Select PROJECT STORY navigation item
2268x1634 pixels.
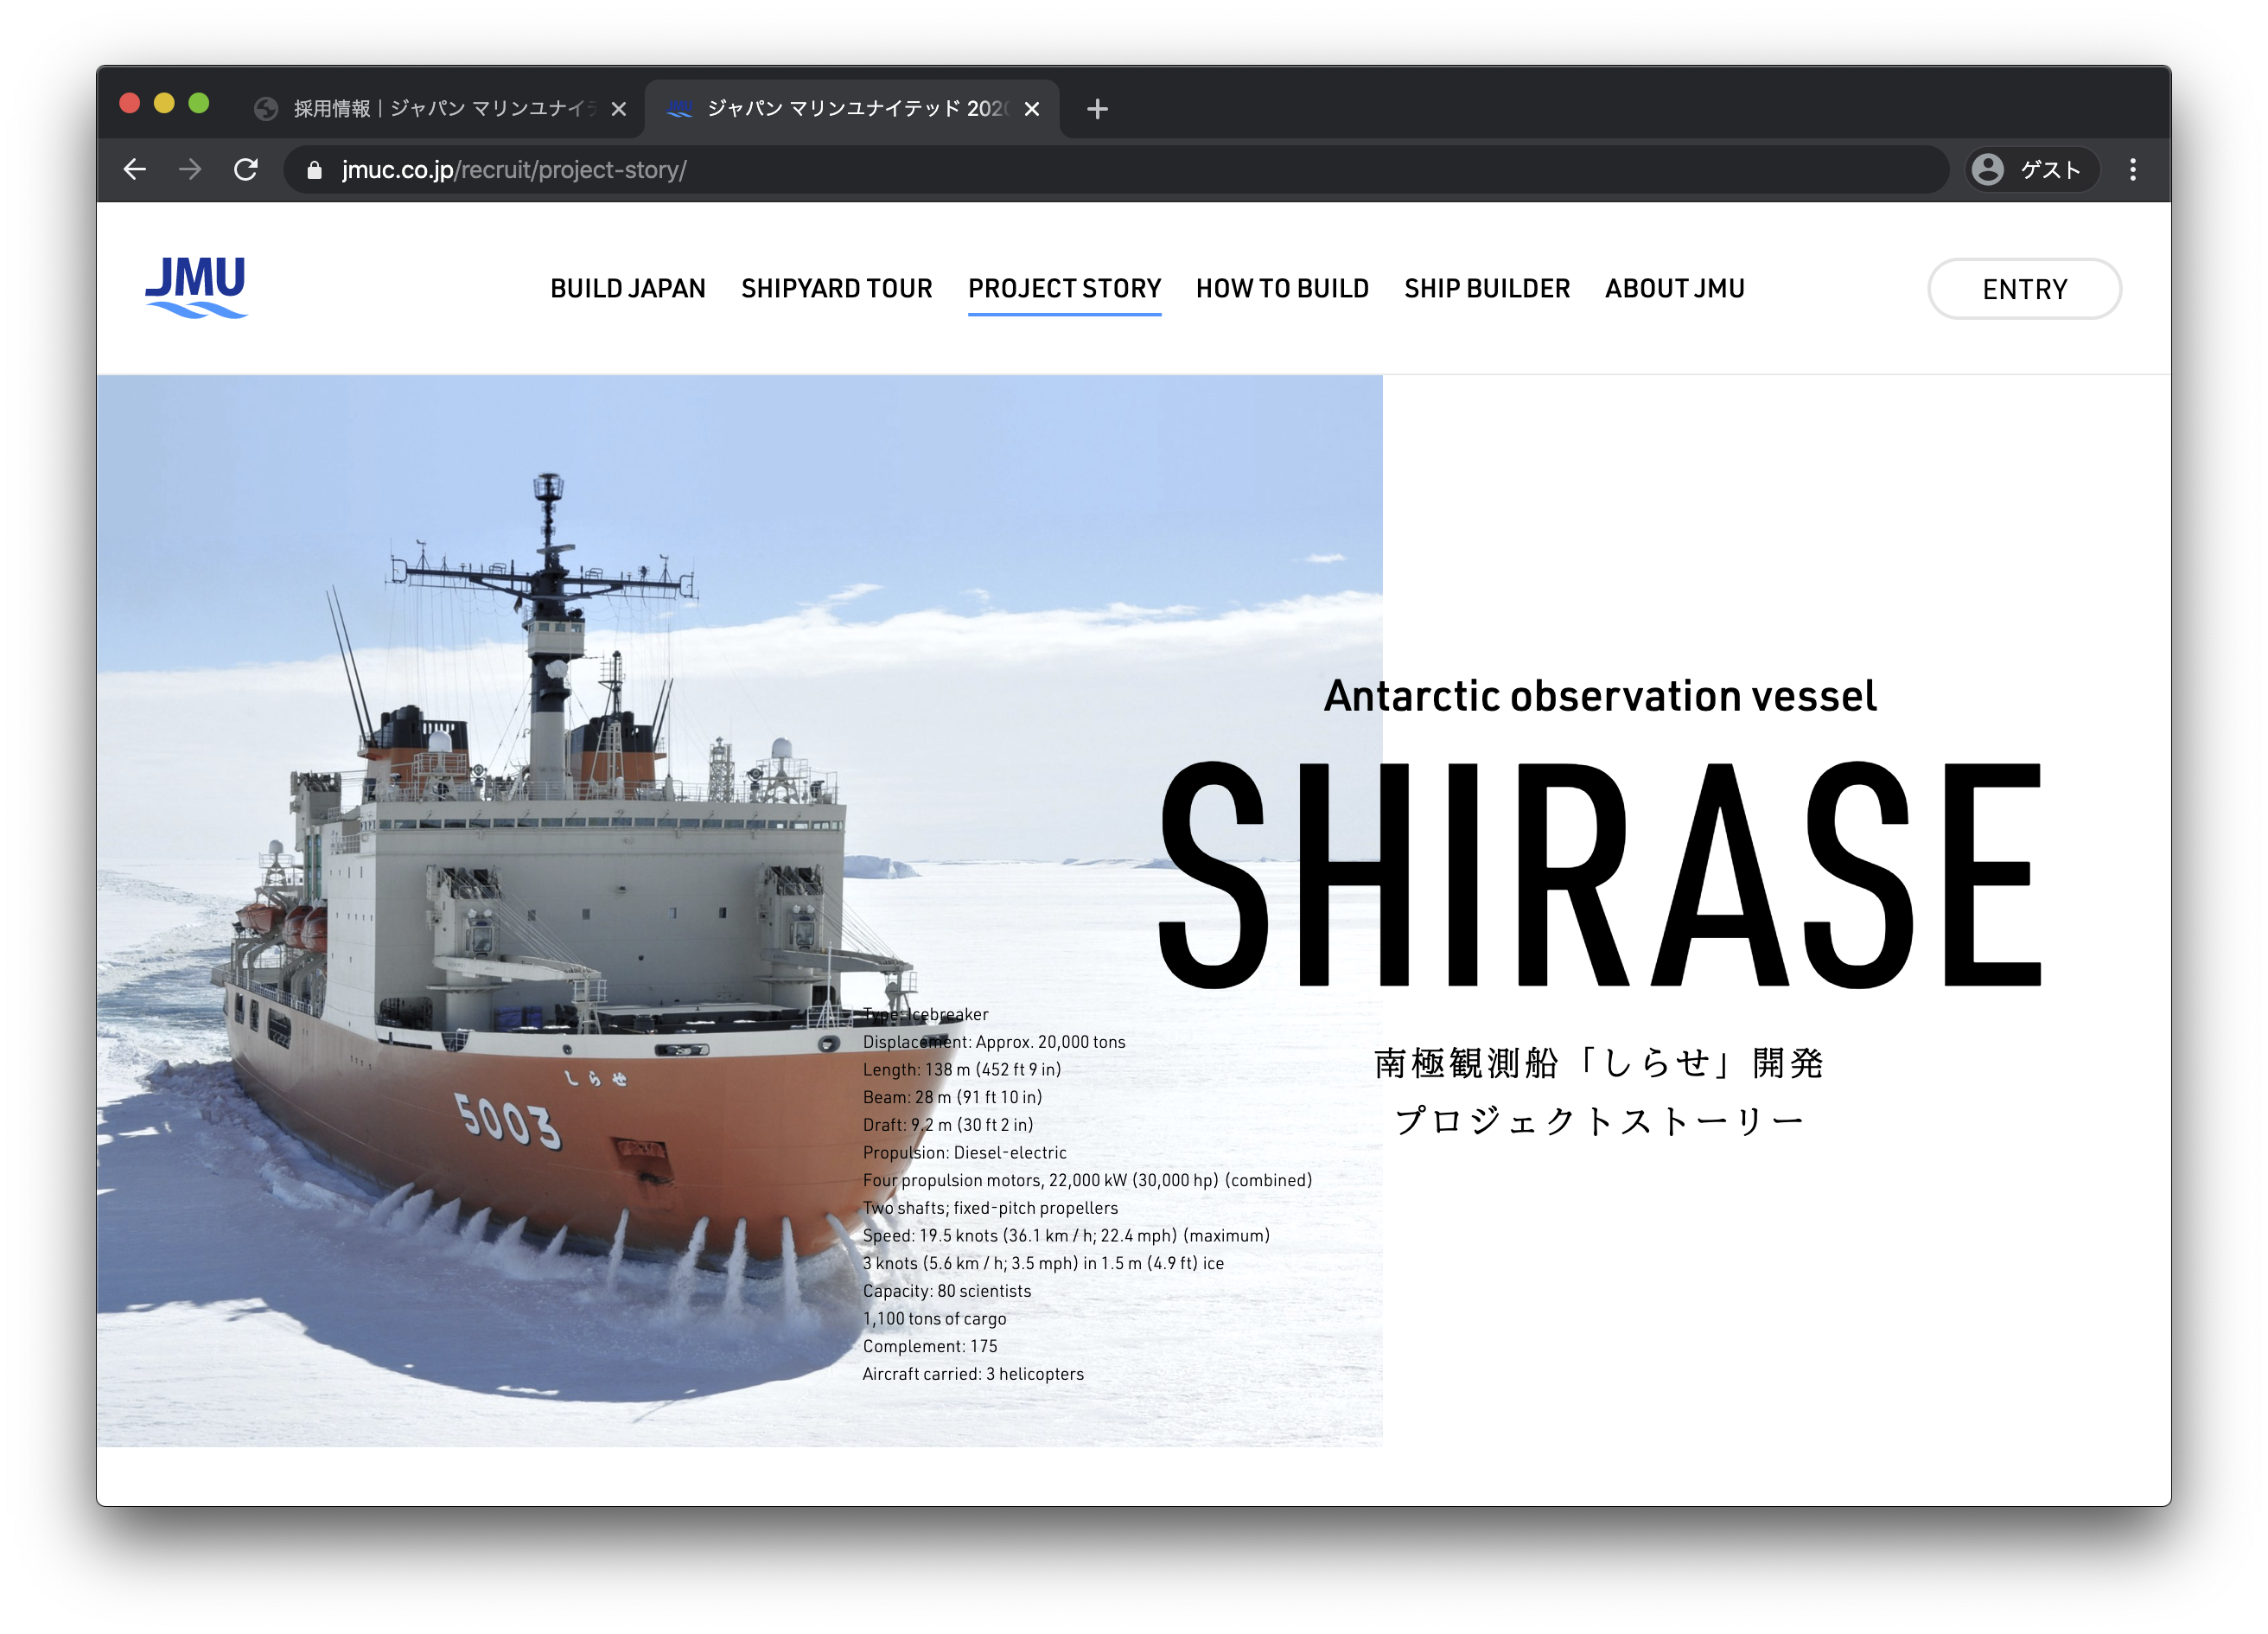point(1065,289)
